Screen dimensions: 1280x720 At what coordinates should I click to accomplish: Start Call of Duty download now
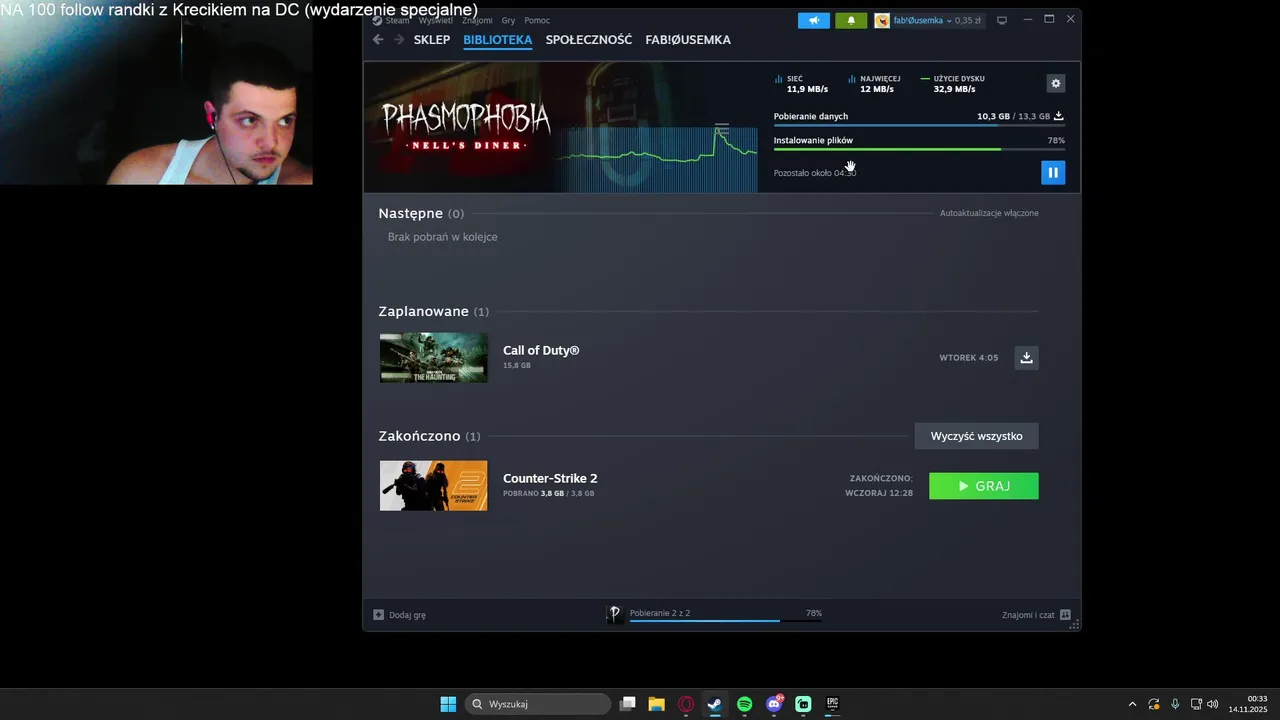[x=1026, y=357]
